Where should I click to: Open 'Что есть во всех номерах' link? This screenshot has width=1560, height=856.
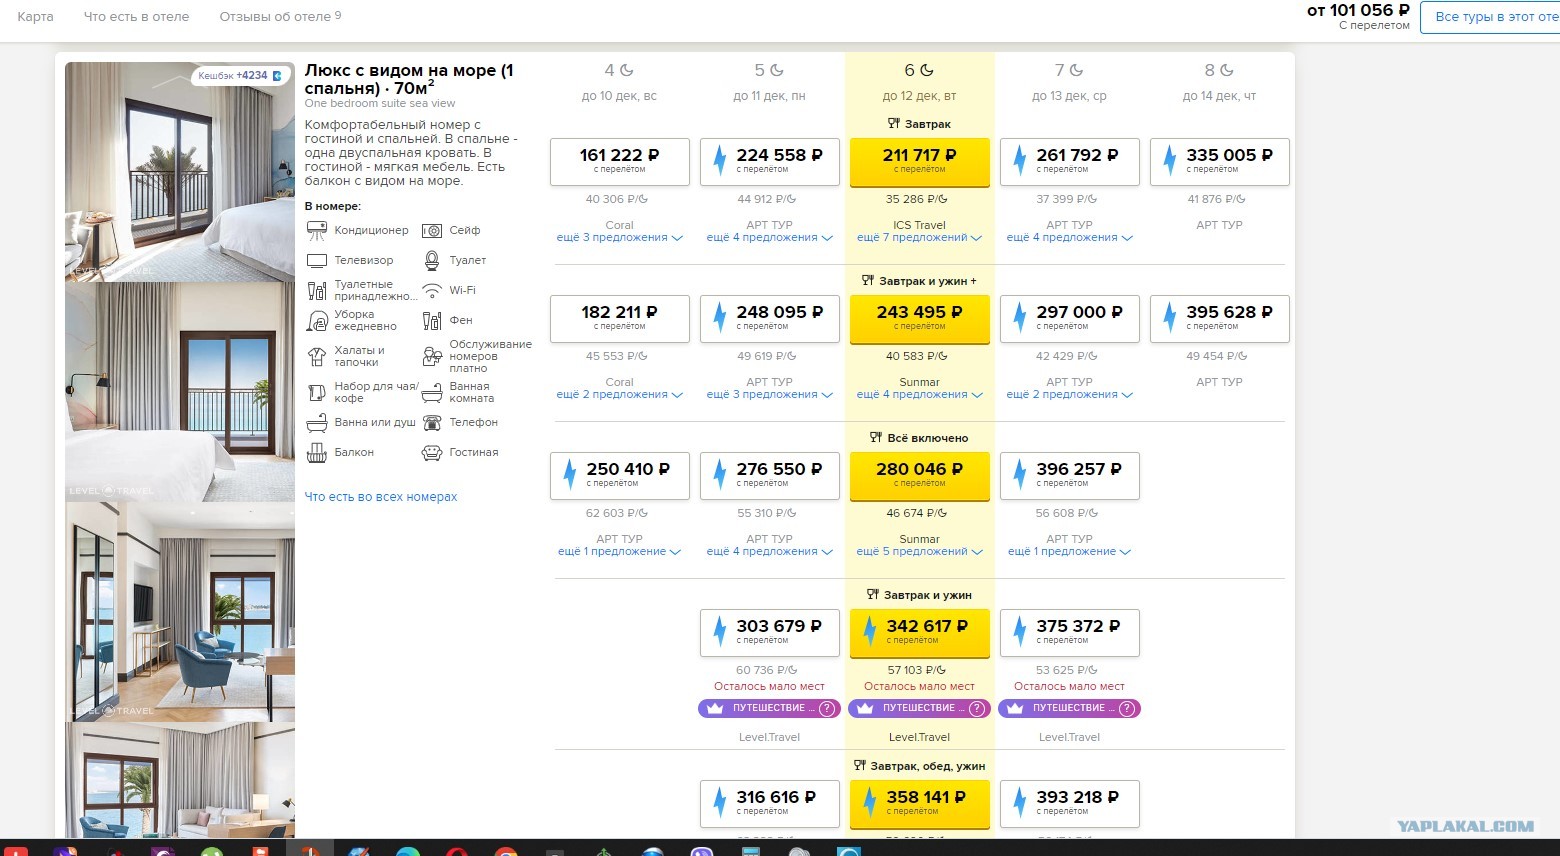click(381, 497)
